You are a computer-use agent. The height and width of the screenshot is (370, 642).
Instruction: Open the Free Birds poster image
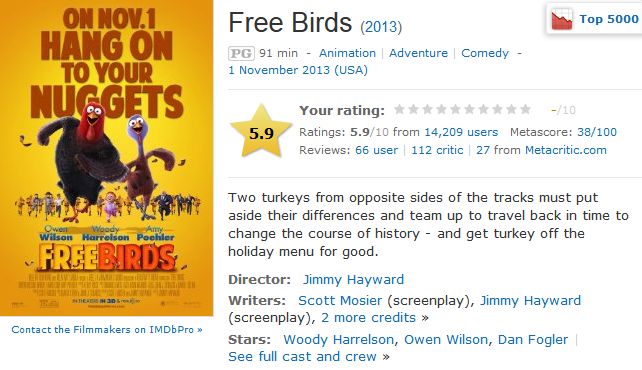pos(106,158)
